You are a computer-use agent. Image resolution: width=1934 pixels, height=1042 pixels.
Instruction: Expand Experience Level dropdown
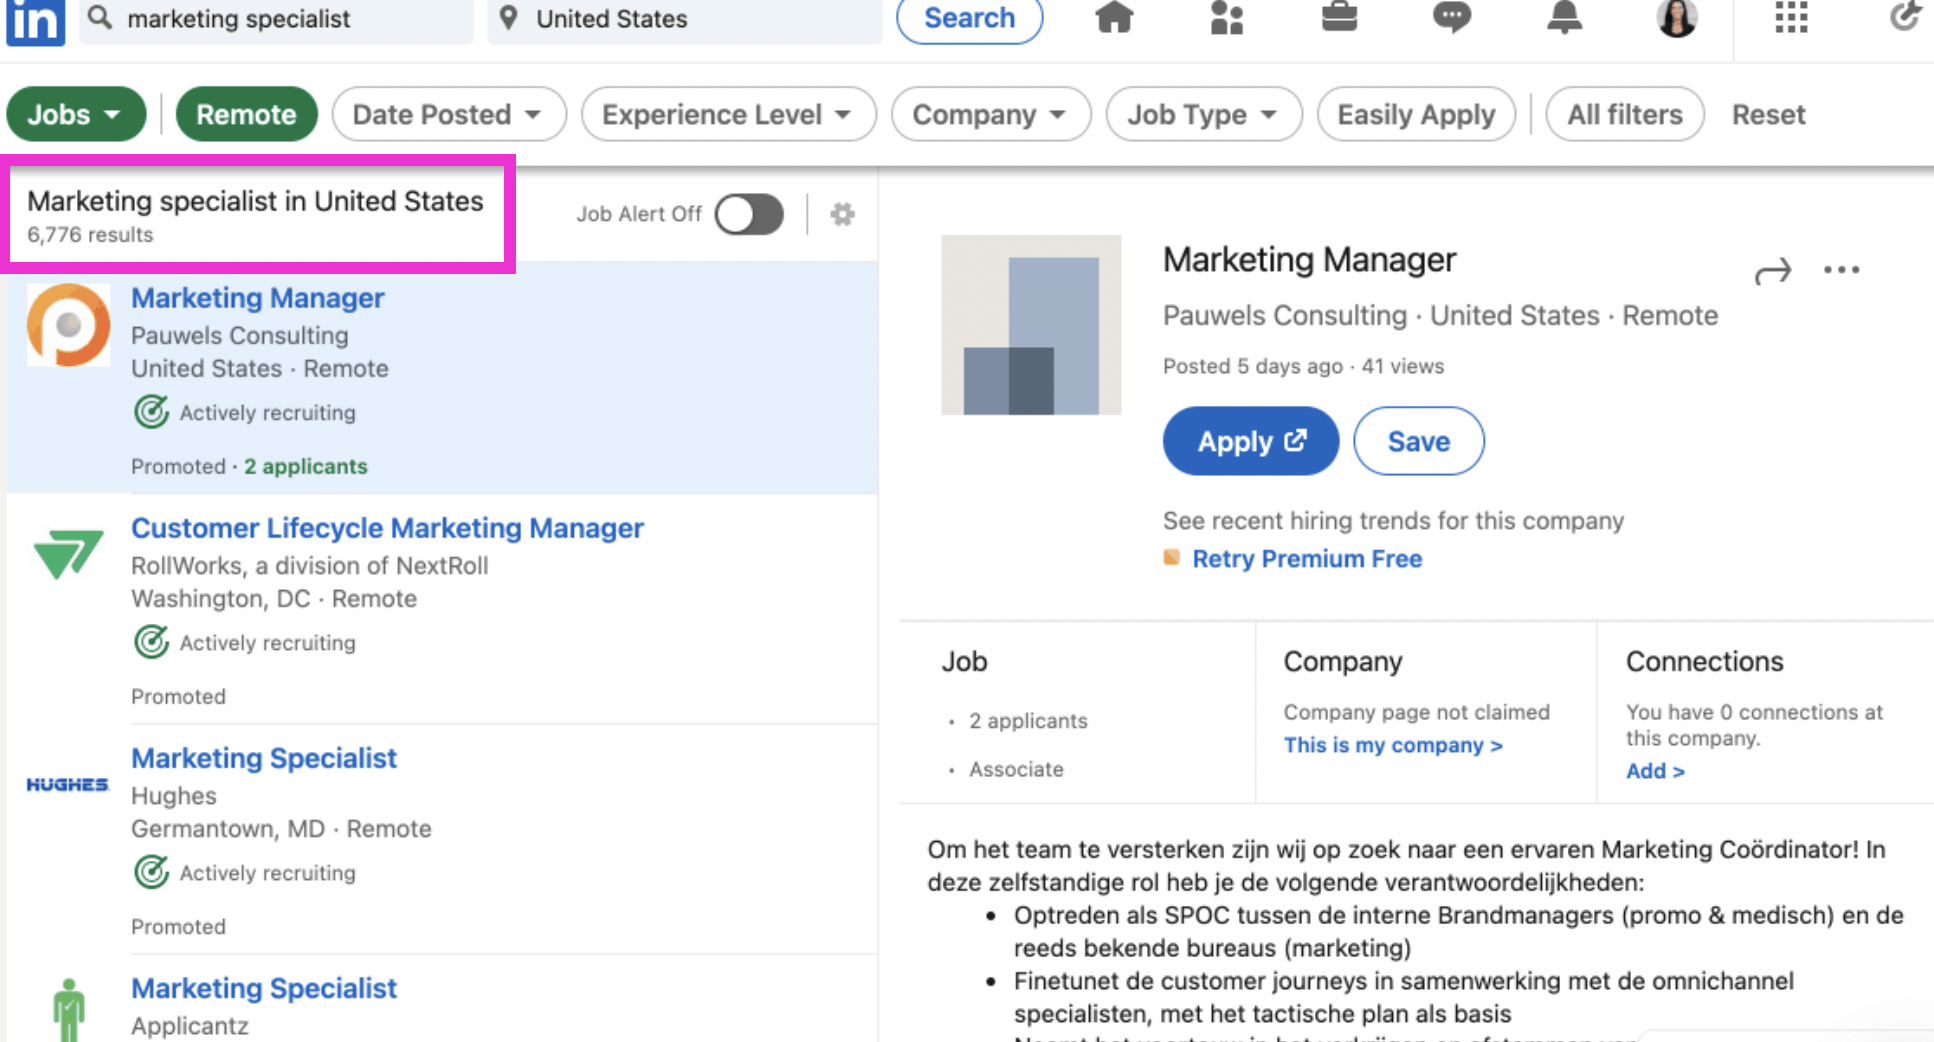click(x=728, y=114)
